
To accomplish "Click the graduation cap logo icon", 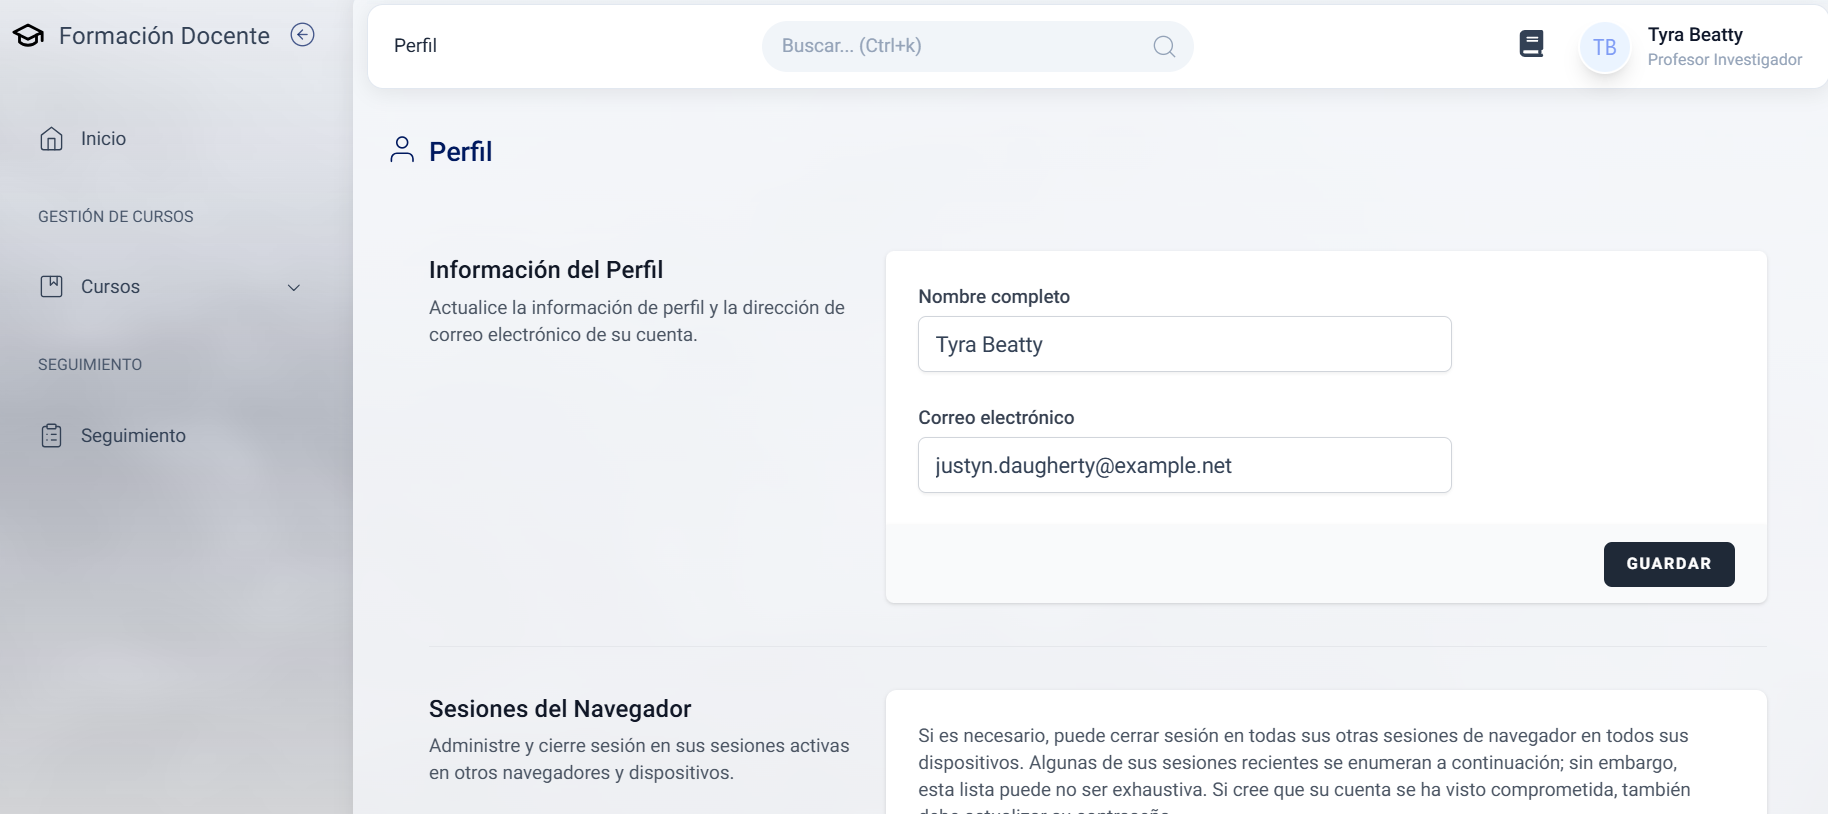I will pos(28,36).
